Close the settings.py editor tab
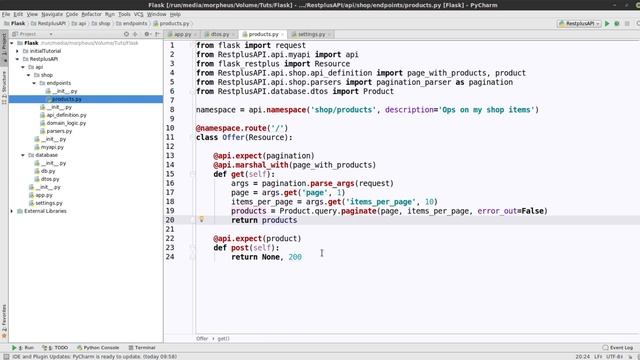This screenshot has width=640, height=360. click(329, 35)
